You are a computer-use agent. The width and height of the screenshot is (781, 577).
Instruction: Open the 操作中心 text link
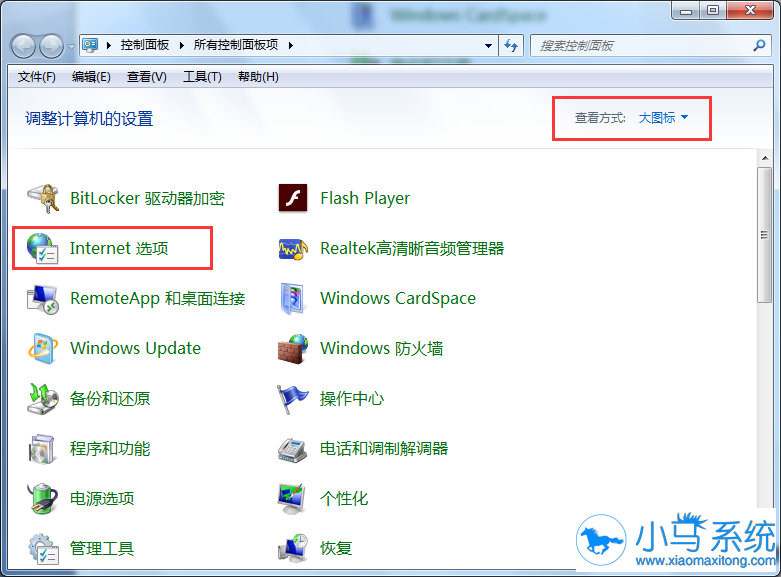[352, 399]
